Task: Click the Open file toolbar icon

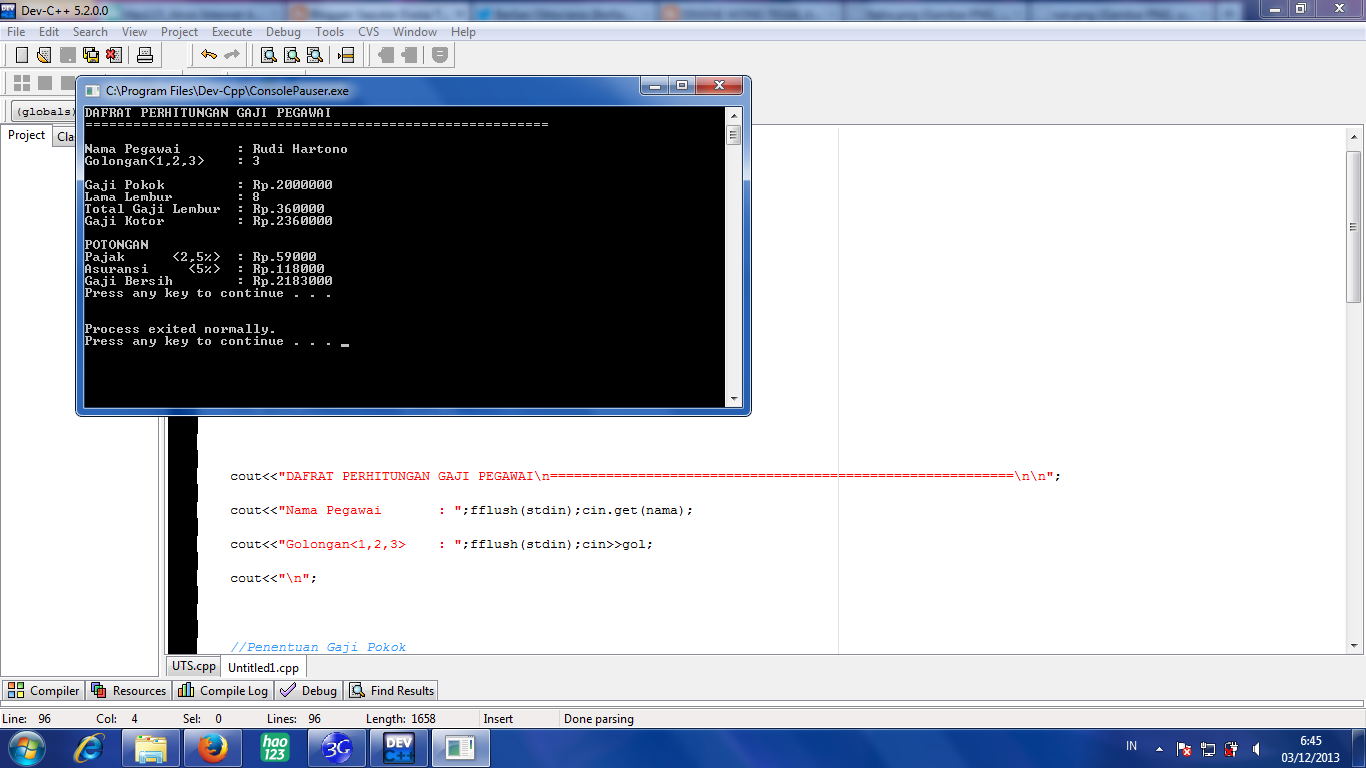Action: tap(44, 55)
